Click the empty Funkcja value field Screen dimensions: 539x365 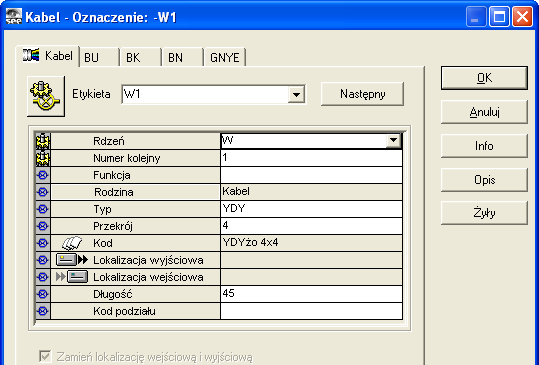pyautogui.click(x=311, y=175)
